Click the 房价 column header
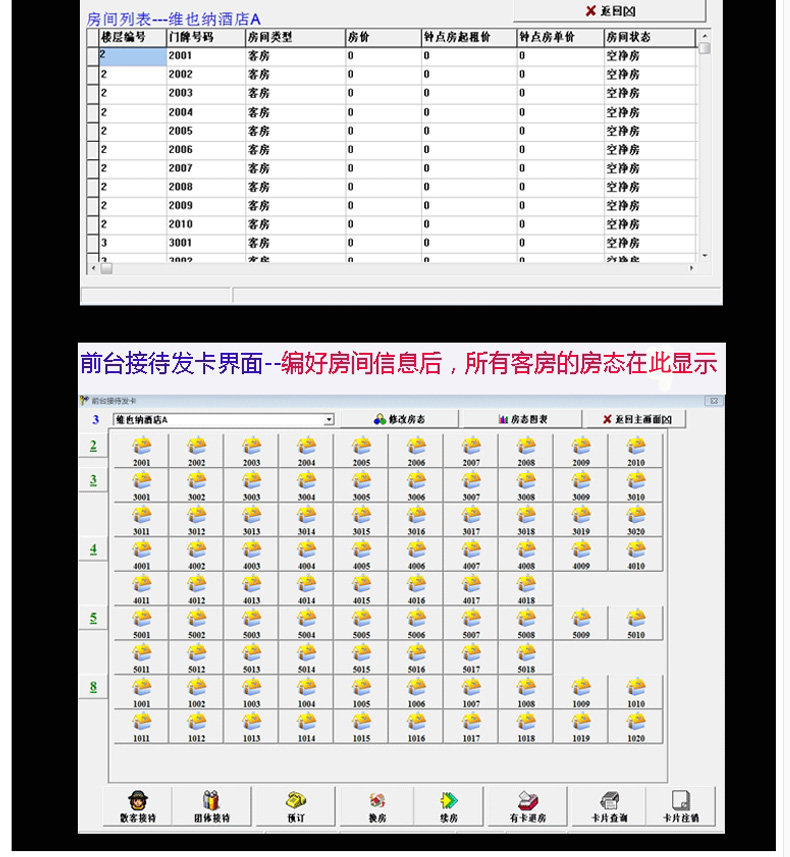Screen dimensions: 790x857 click(x=383, y=37)
